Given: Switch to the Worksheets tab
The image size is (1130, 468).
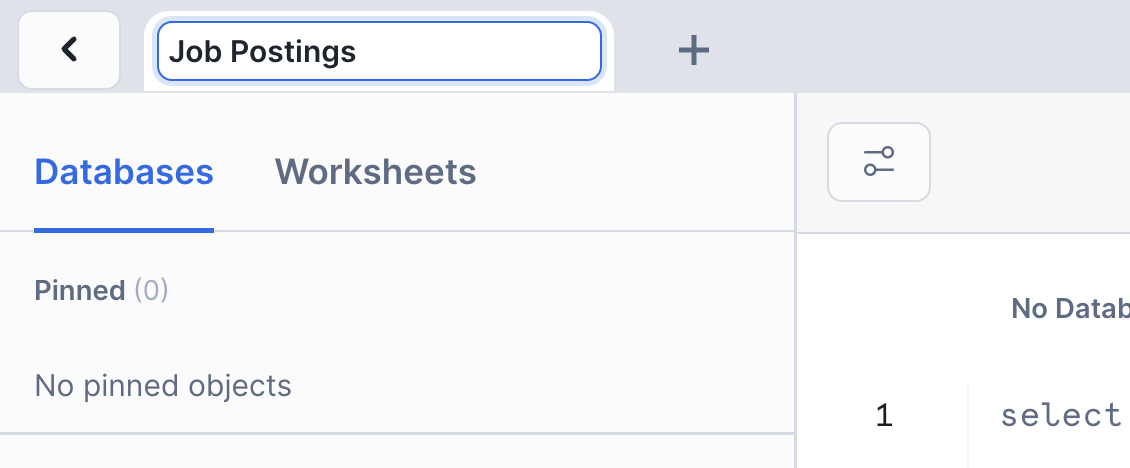Looking at the screenshot, I should (x=375, y=172).
